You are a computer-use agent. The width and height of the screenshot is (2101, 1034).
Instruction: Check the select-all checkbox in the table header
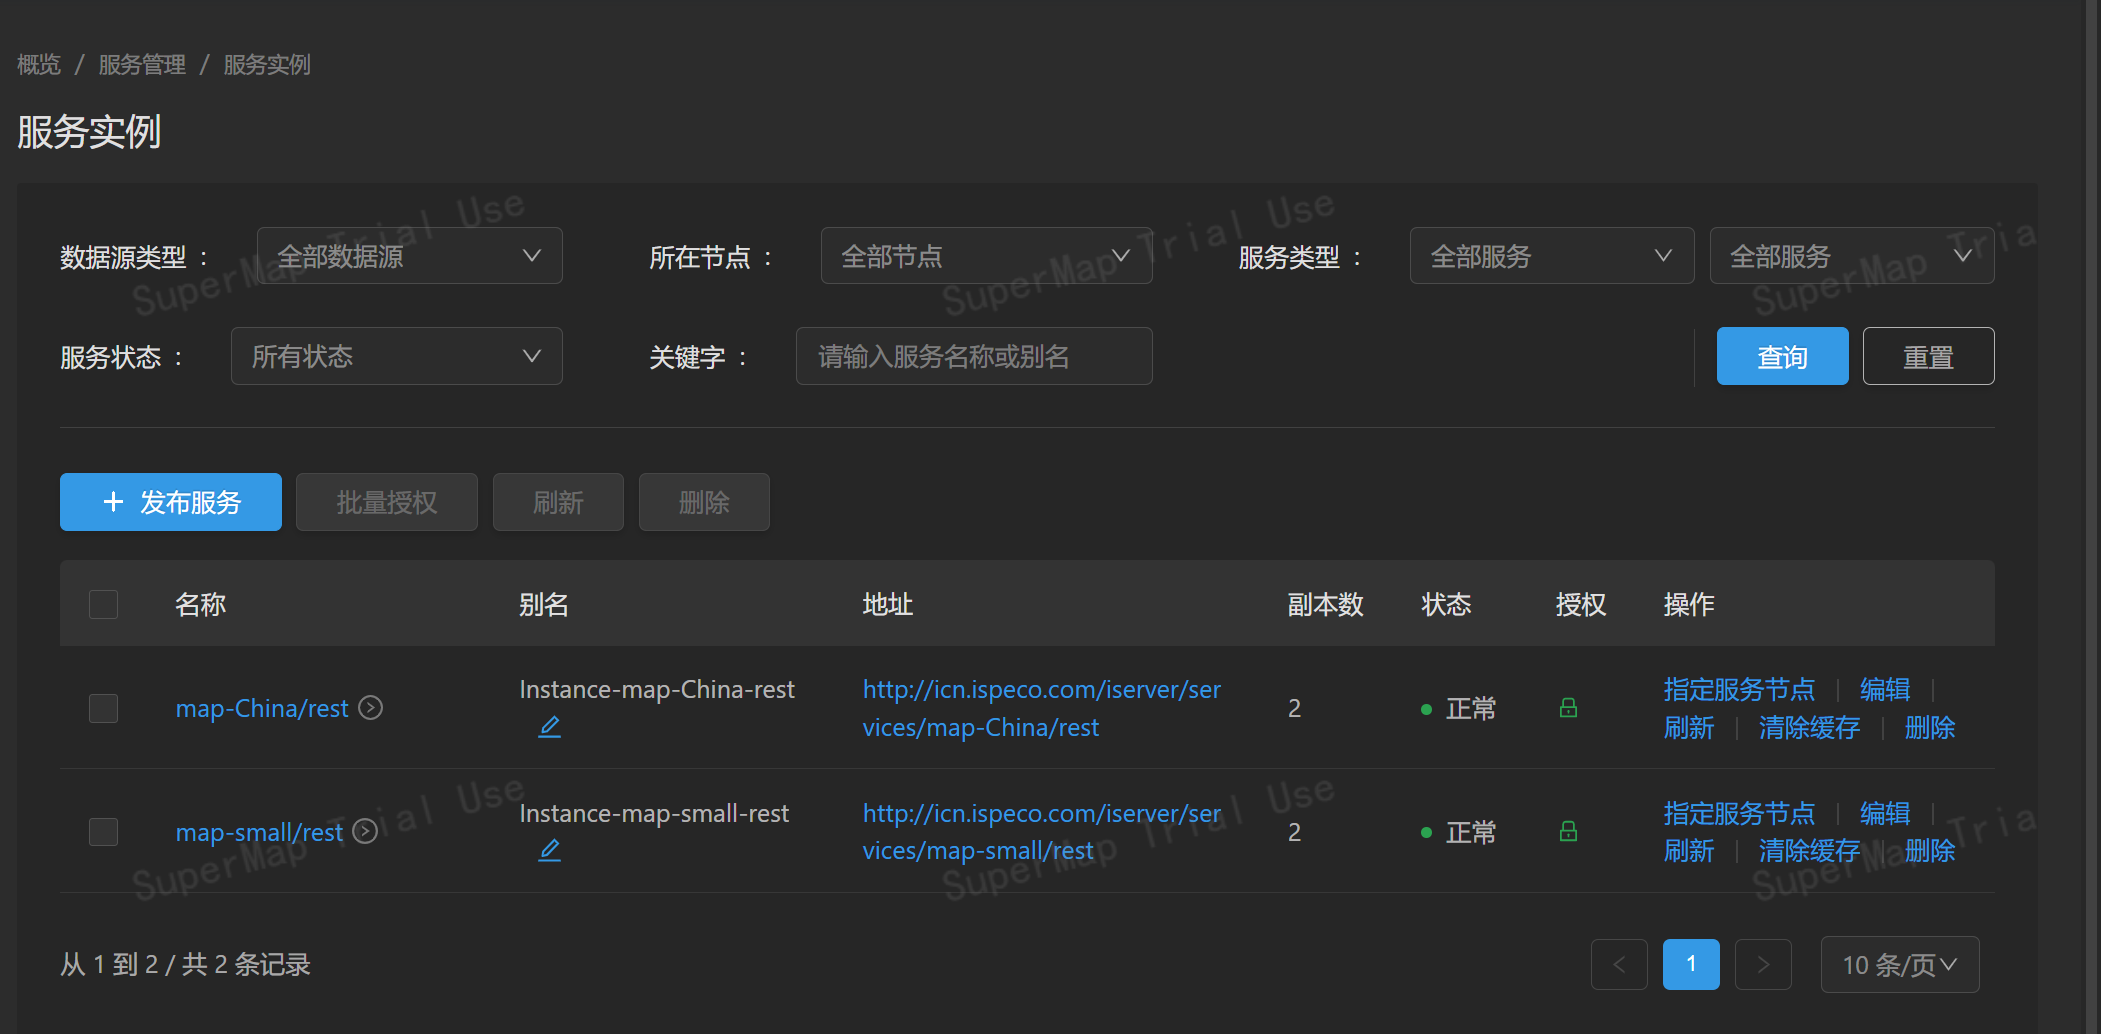pyautogui.click(x=103, y=603)
